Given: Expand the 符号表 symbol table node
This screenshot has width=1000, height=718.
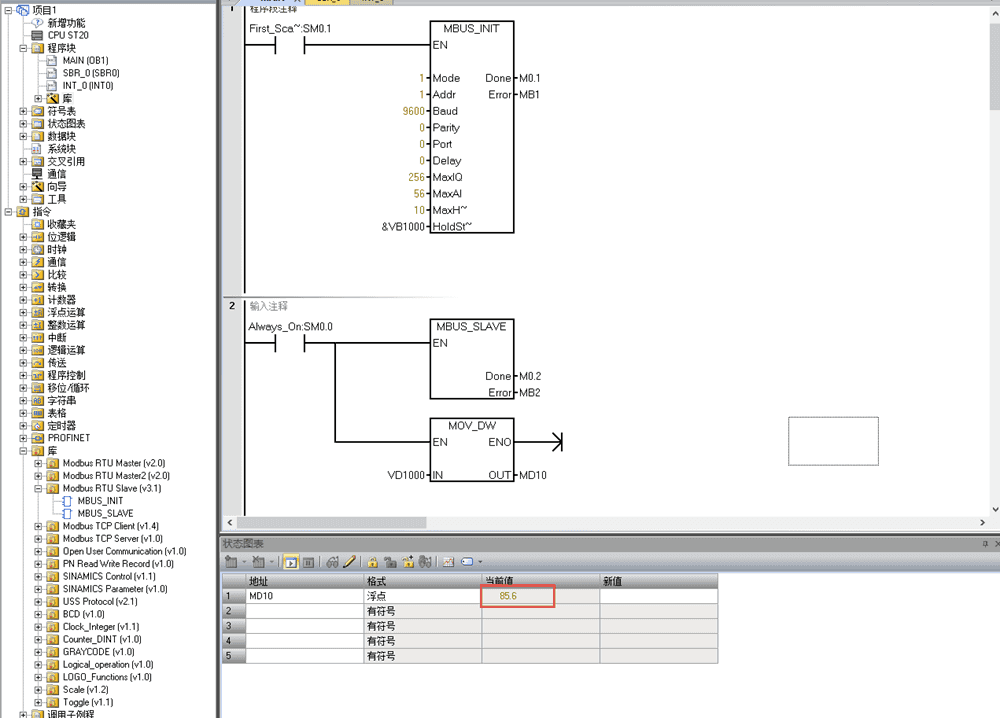Looking at the screenshot, I should point(24,111).
